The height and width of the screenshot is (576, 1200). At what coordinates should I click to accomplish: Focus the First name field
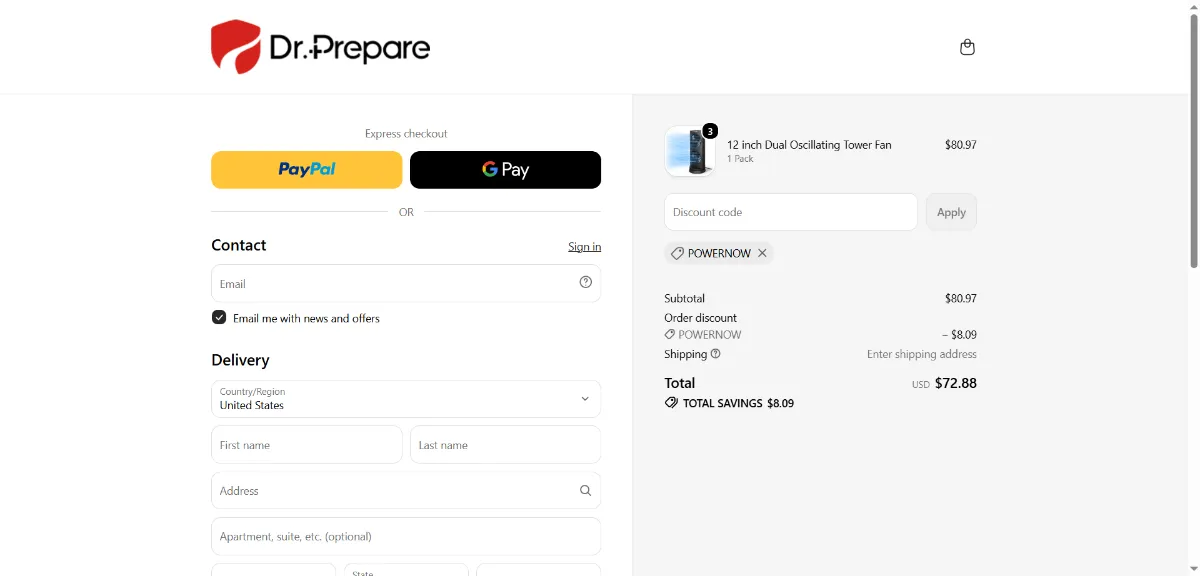(307, 445)
